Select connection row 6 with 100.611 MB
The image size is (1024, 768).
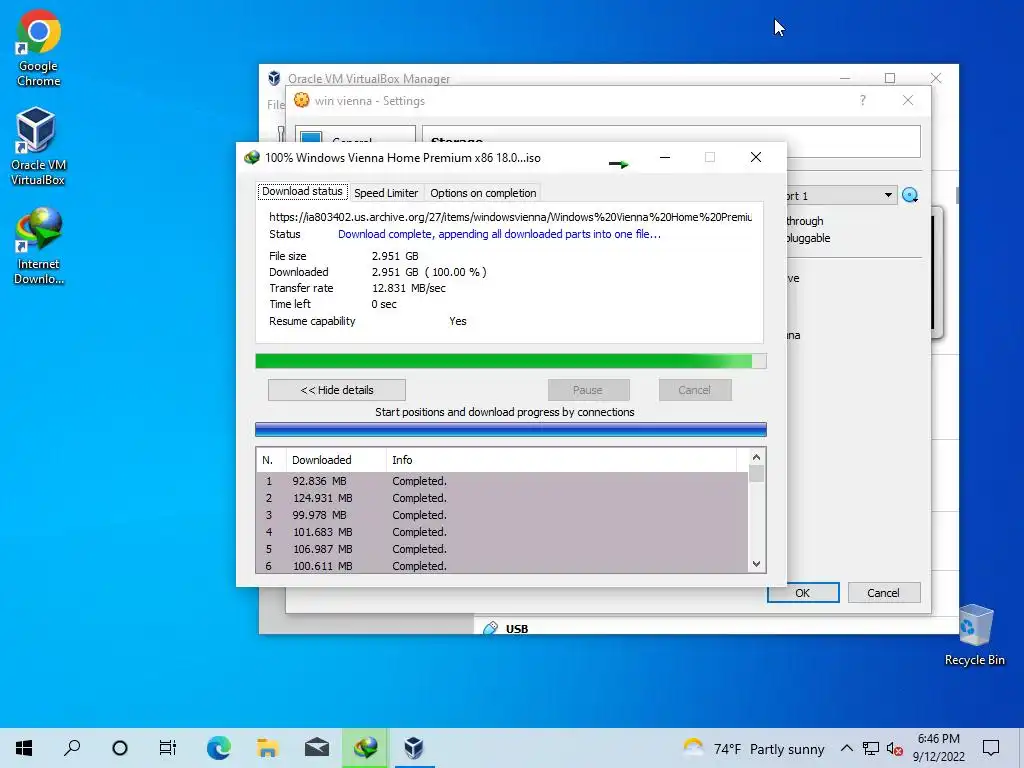(502, 566)
